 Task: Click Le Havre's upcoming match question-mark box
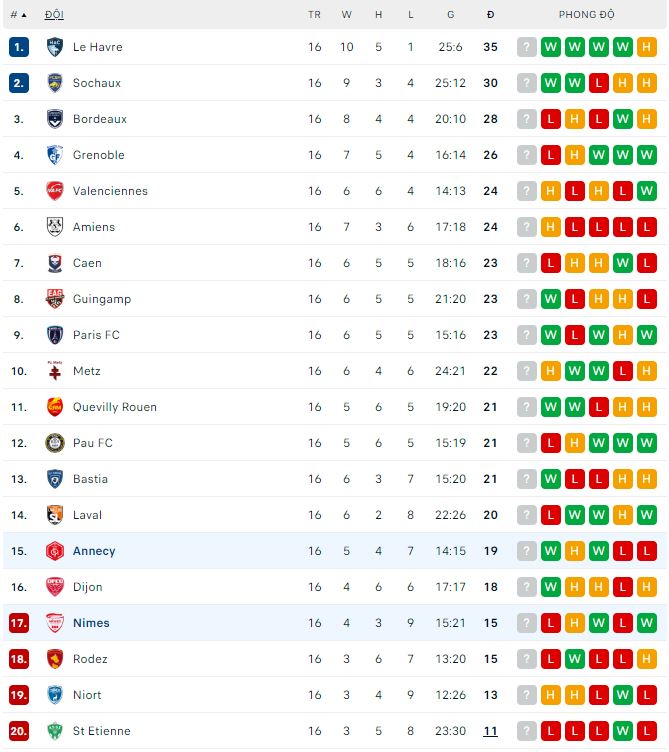click(527, 47)
